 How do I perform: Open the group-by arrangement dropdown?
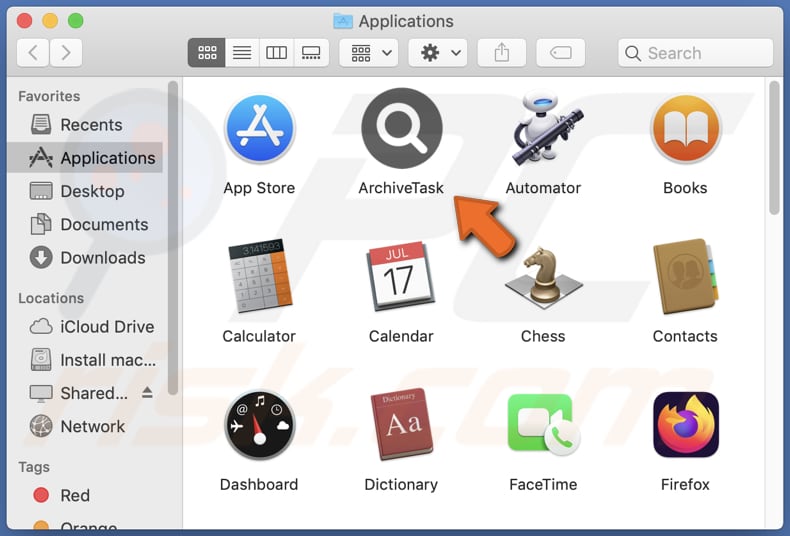369,52
